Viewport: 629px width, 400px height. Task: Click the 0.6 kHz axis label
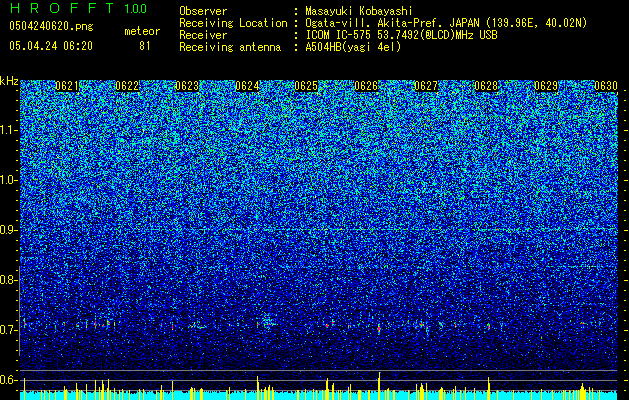click(9, 380)
